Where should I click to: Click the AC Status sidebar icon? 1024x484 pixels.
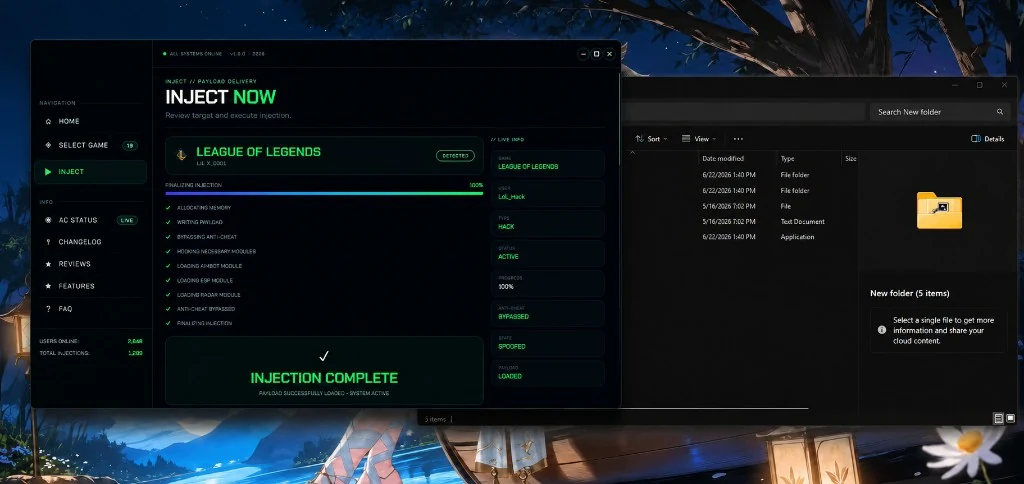(x=48, y=220)
